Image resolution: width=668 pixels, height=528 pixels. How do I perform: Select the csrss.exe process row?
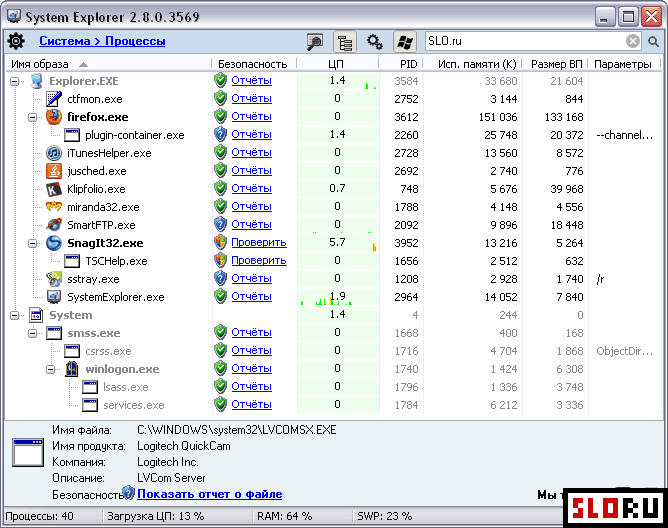(333, 351)
